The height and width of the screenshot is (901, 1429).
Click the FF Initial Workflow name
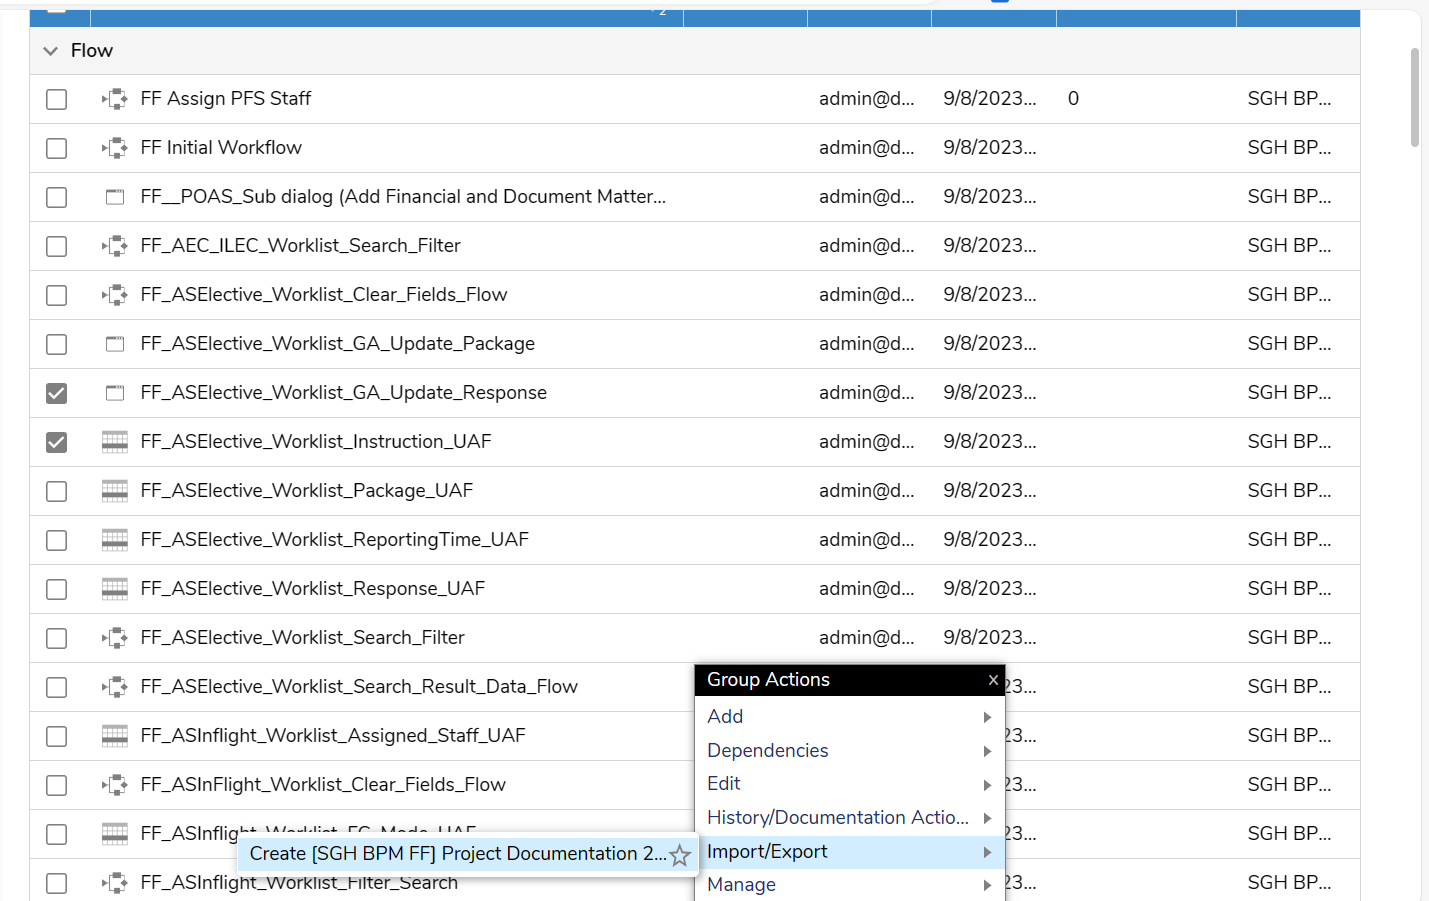pos(221,148)
